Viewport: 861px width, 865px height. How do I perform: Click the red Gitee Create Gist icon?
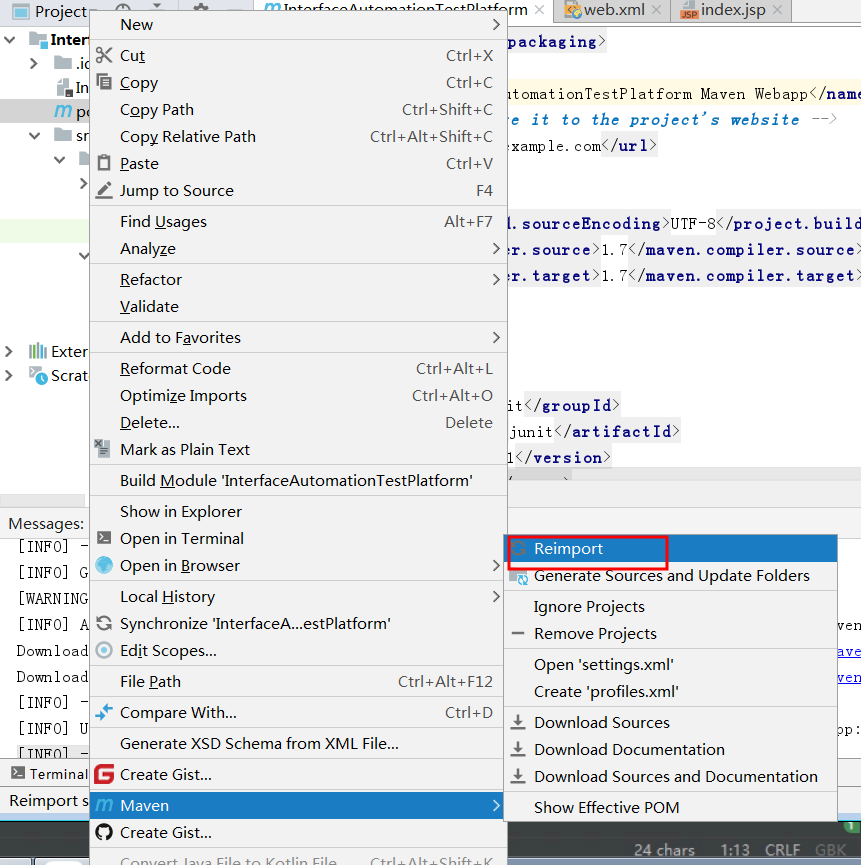[104, 774]
